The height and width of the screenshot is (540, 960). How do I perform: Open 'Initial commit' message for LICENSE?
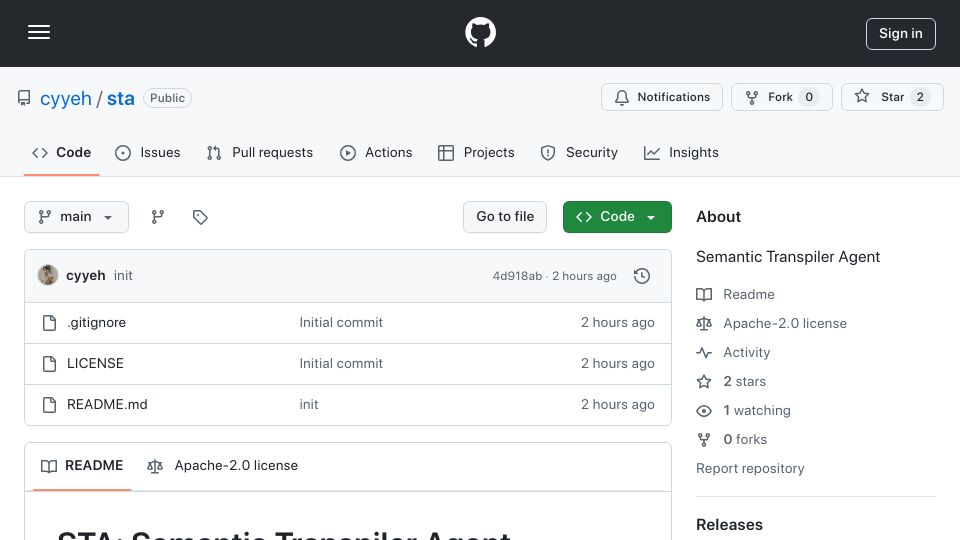pos(341,364)
